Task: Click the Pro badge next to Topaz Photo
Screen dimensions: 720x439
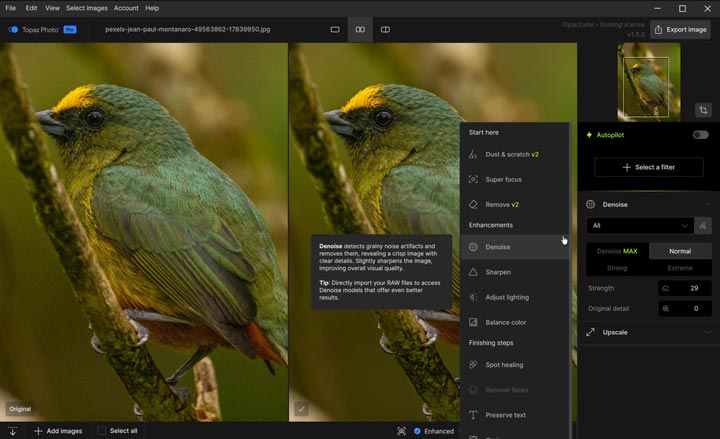Action: click(70, 29)
